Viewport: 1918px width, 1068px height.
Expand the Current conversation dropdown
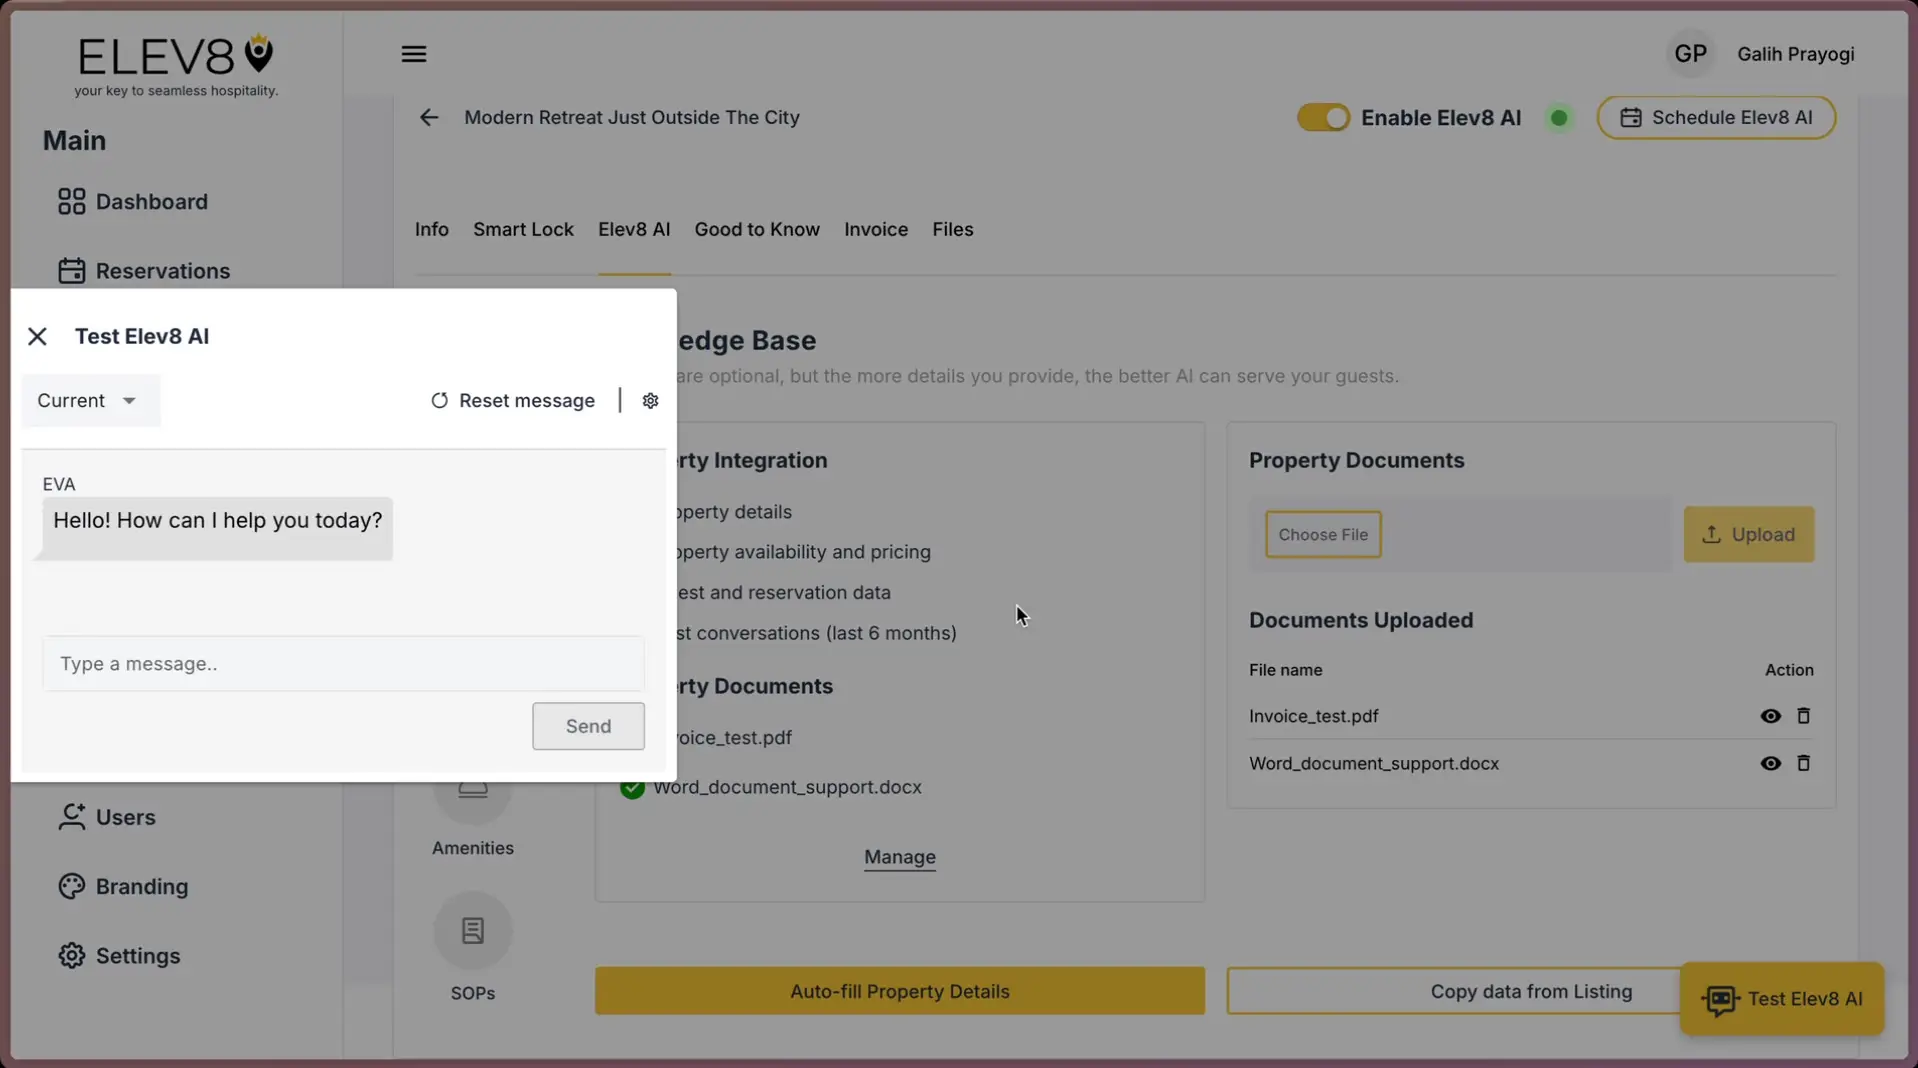88,400
